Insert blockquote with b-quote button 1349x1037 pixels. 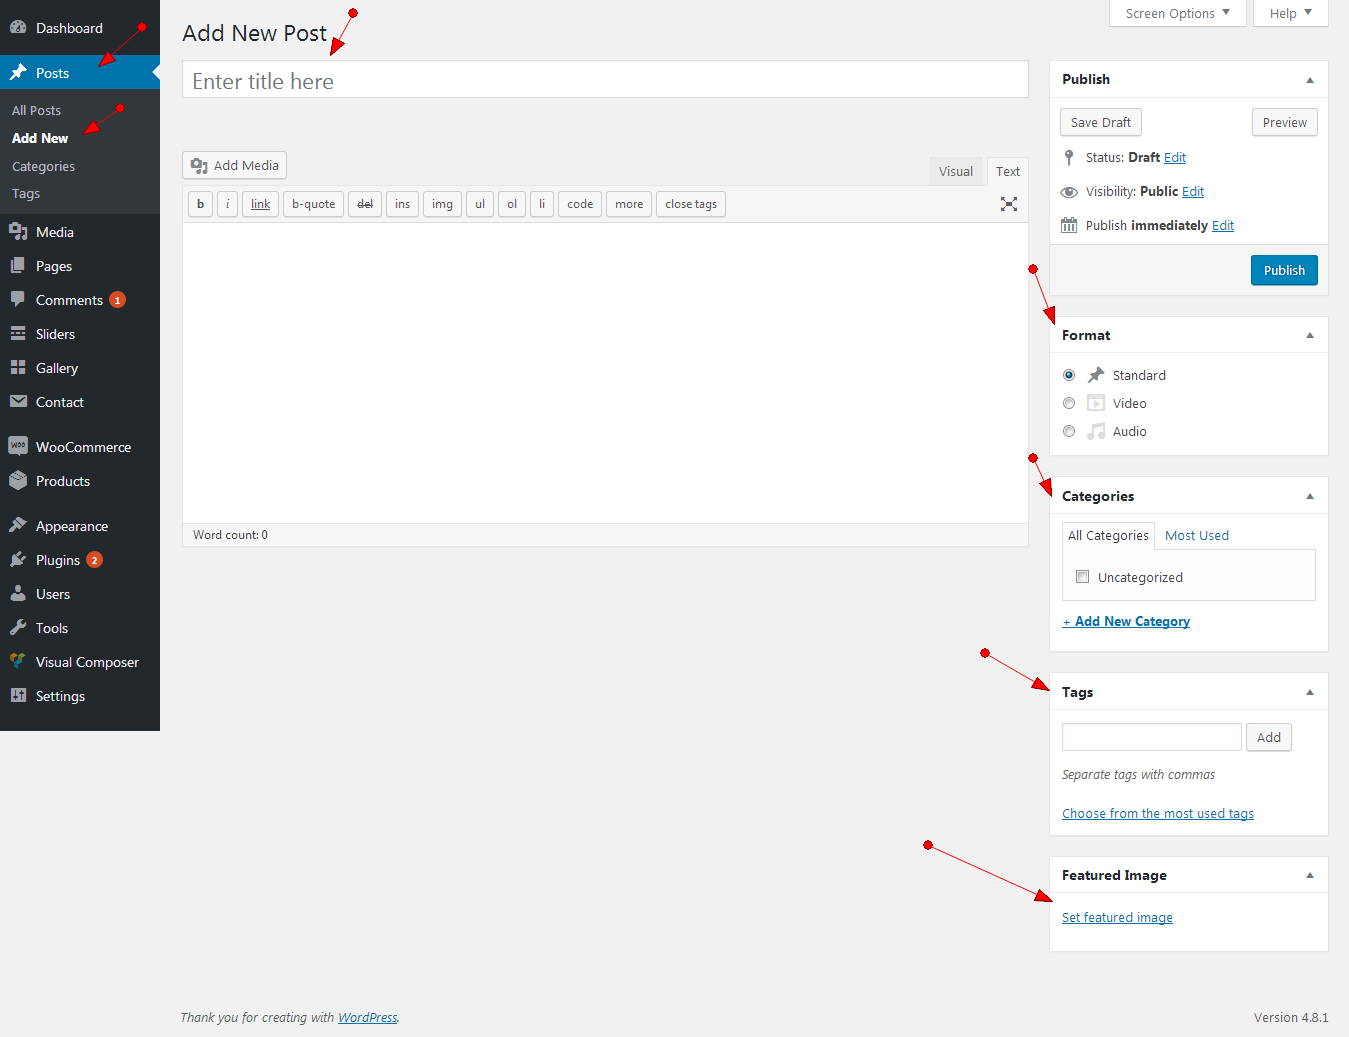(313, 204)
